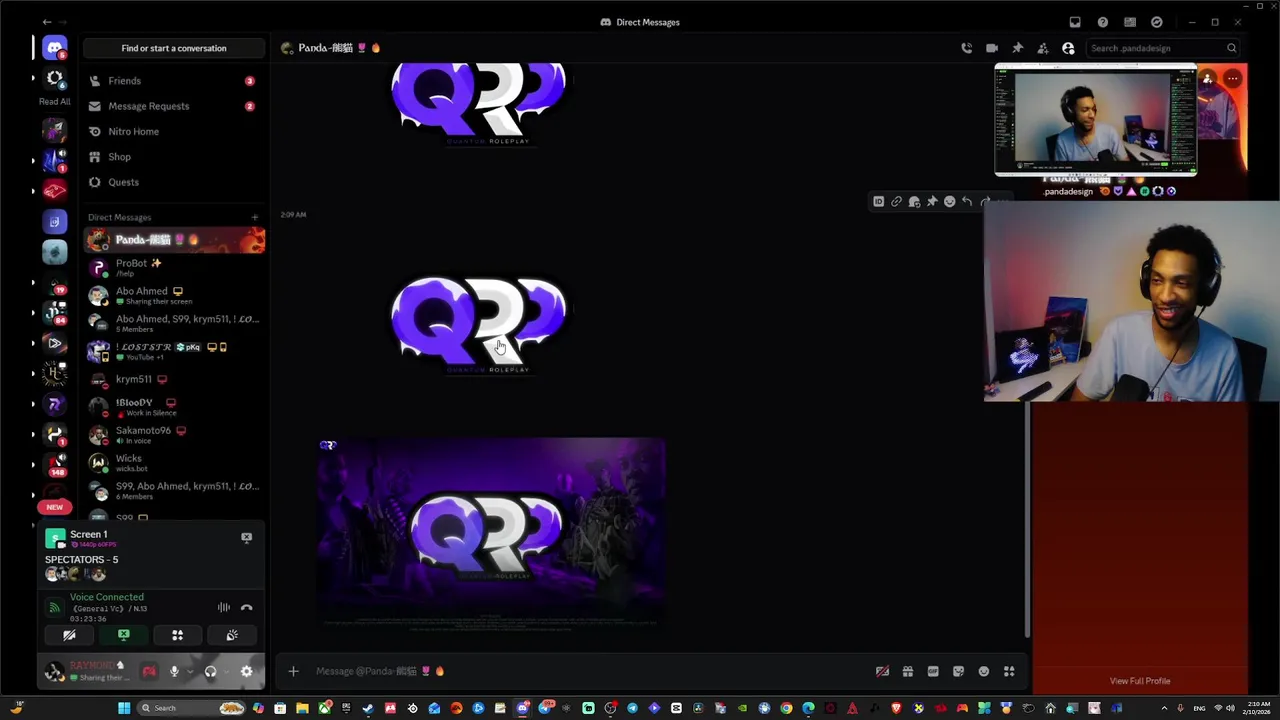1280x720 pixels.
Task: Open more options in profile panel
Action: [1233, 78]
